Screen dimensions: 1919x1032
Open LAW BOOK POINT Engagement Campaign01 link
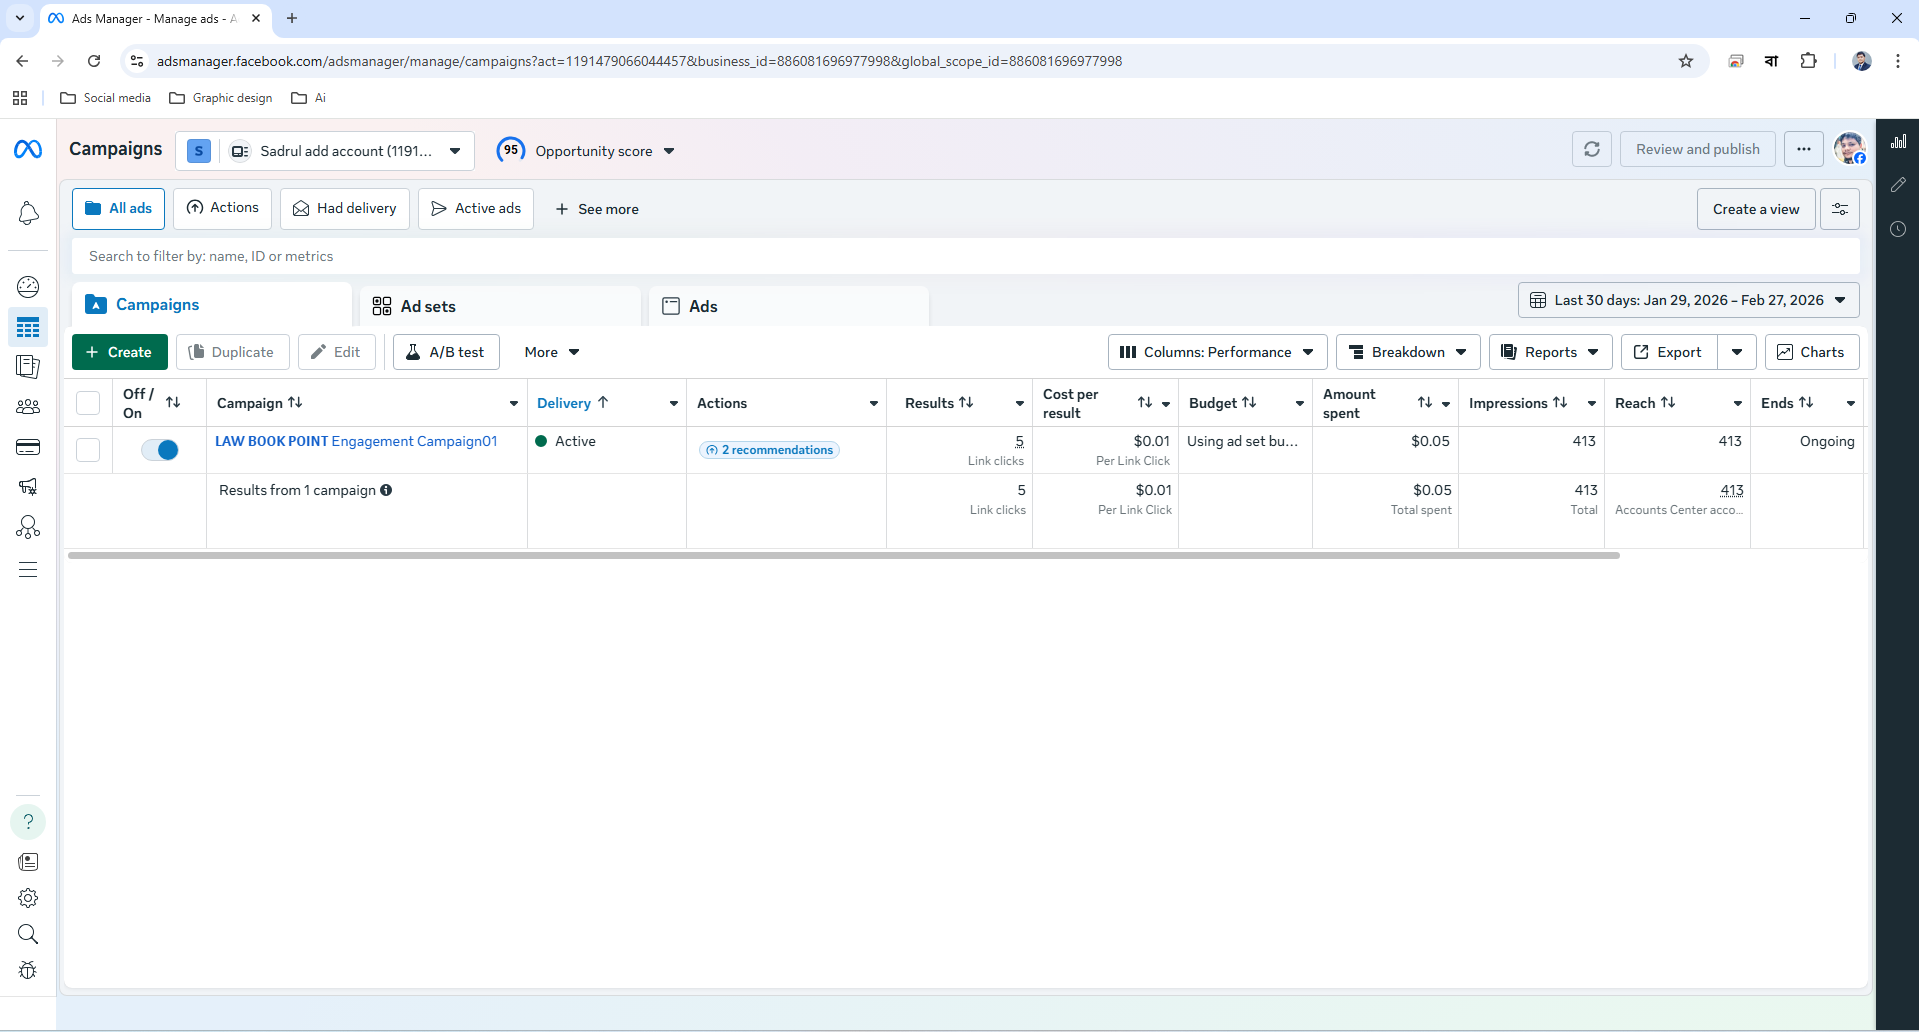pyautogui.click(x=356, y=441)
